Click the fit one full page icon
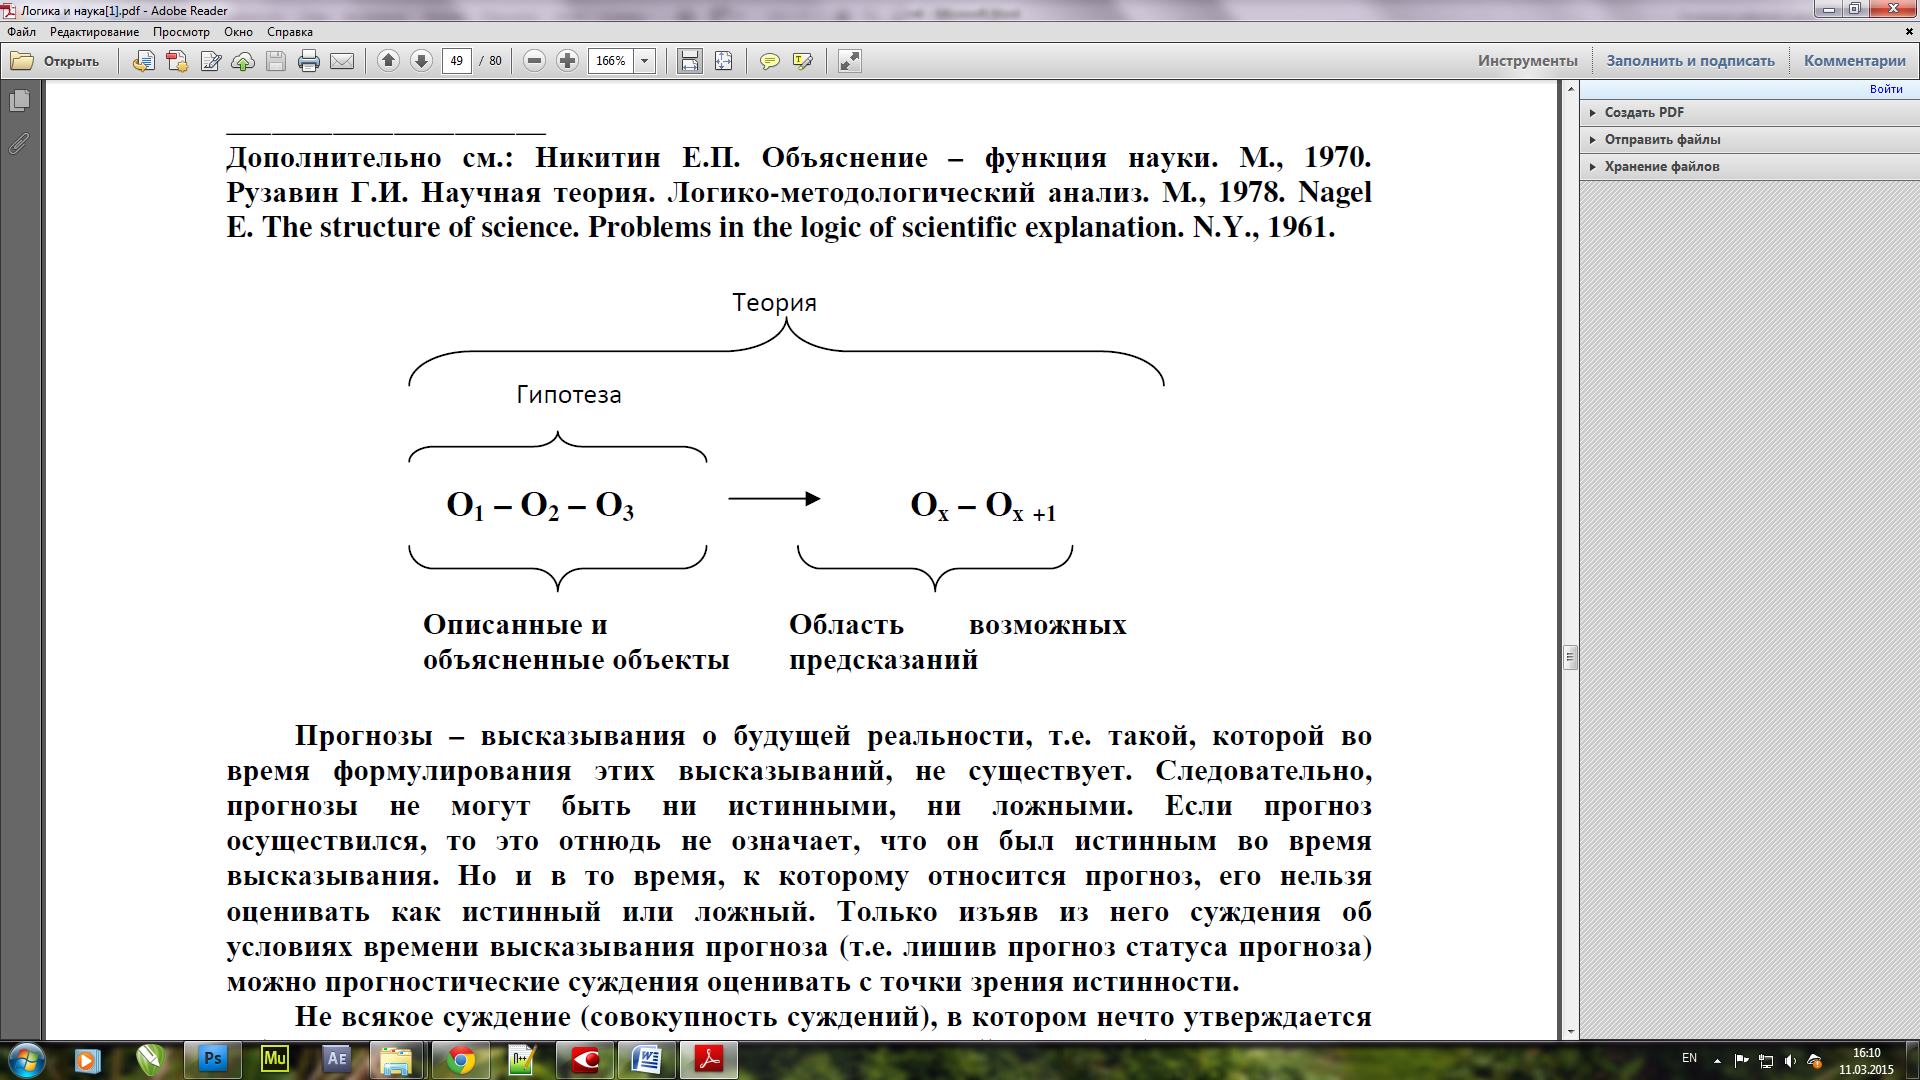The width and height of the screenshot is (1920, 1080). 723,61
